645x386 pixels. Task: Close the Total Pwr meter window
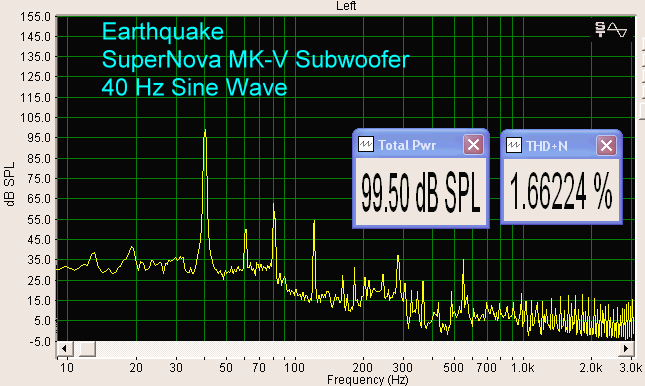(473, 144)
